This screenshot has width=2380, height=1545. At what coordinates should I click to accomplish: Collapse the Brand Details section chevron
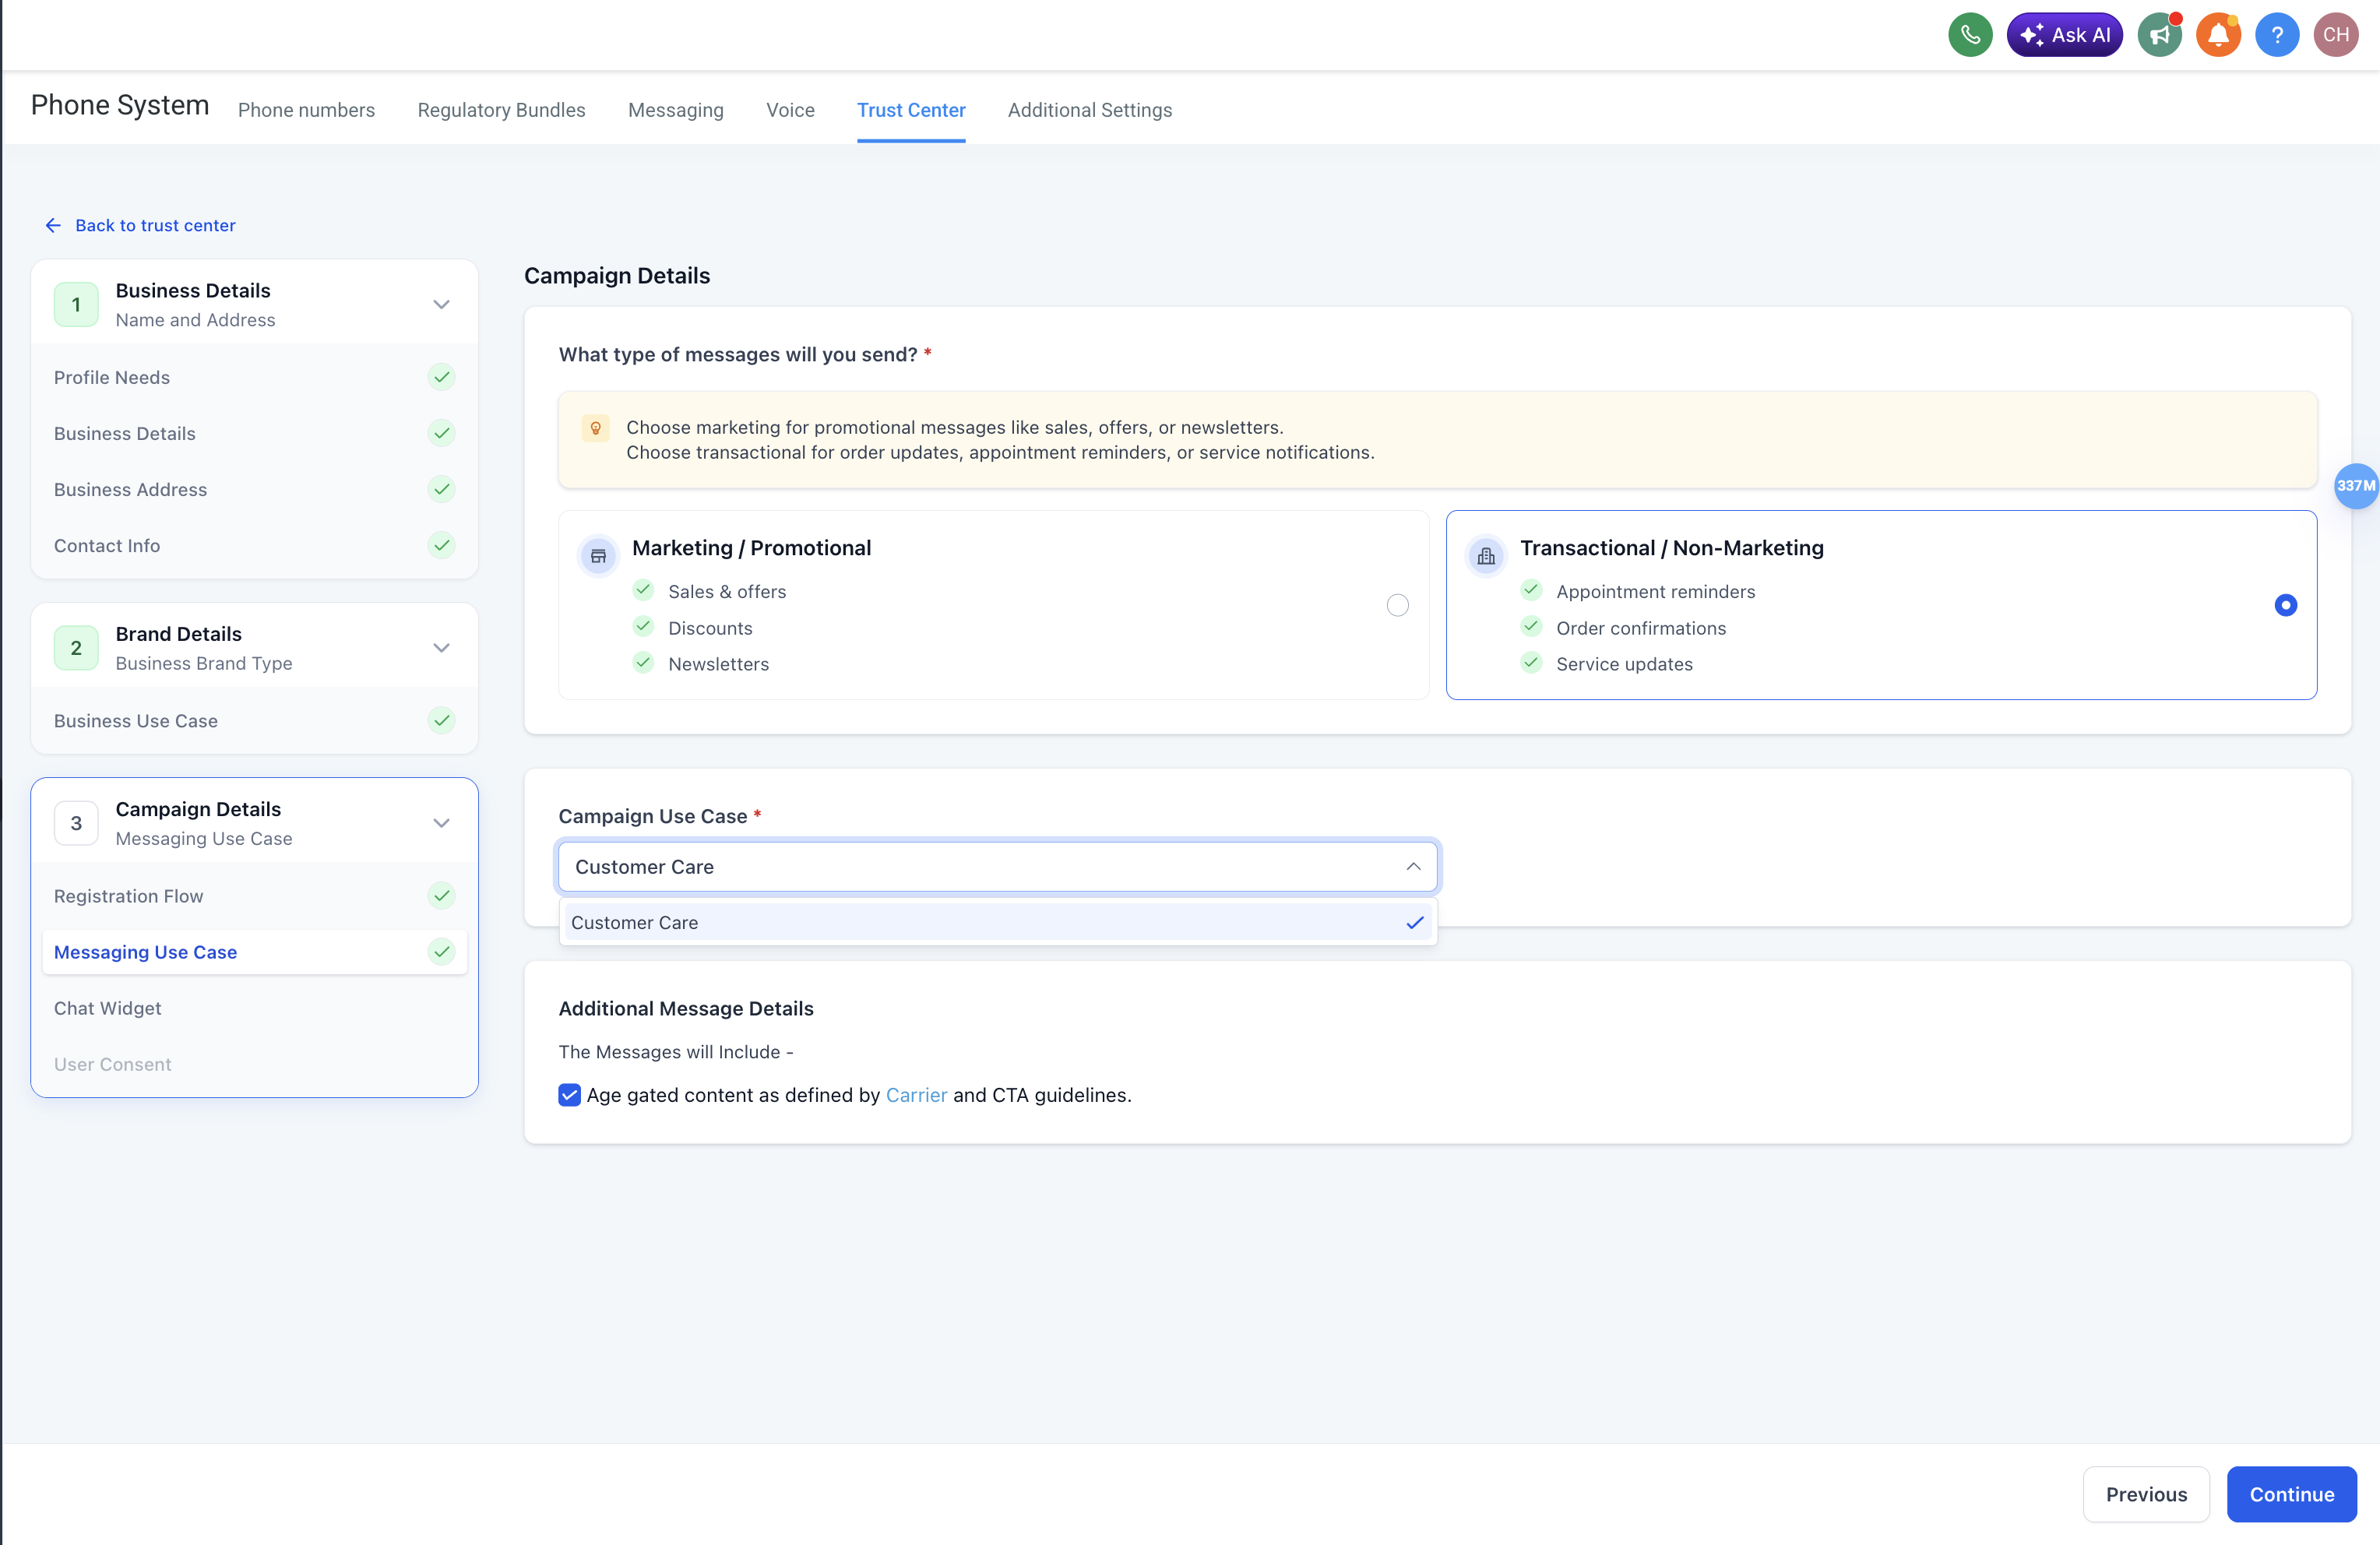pos(441,648)
